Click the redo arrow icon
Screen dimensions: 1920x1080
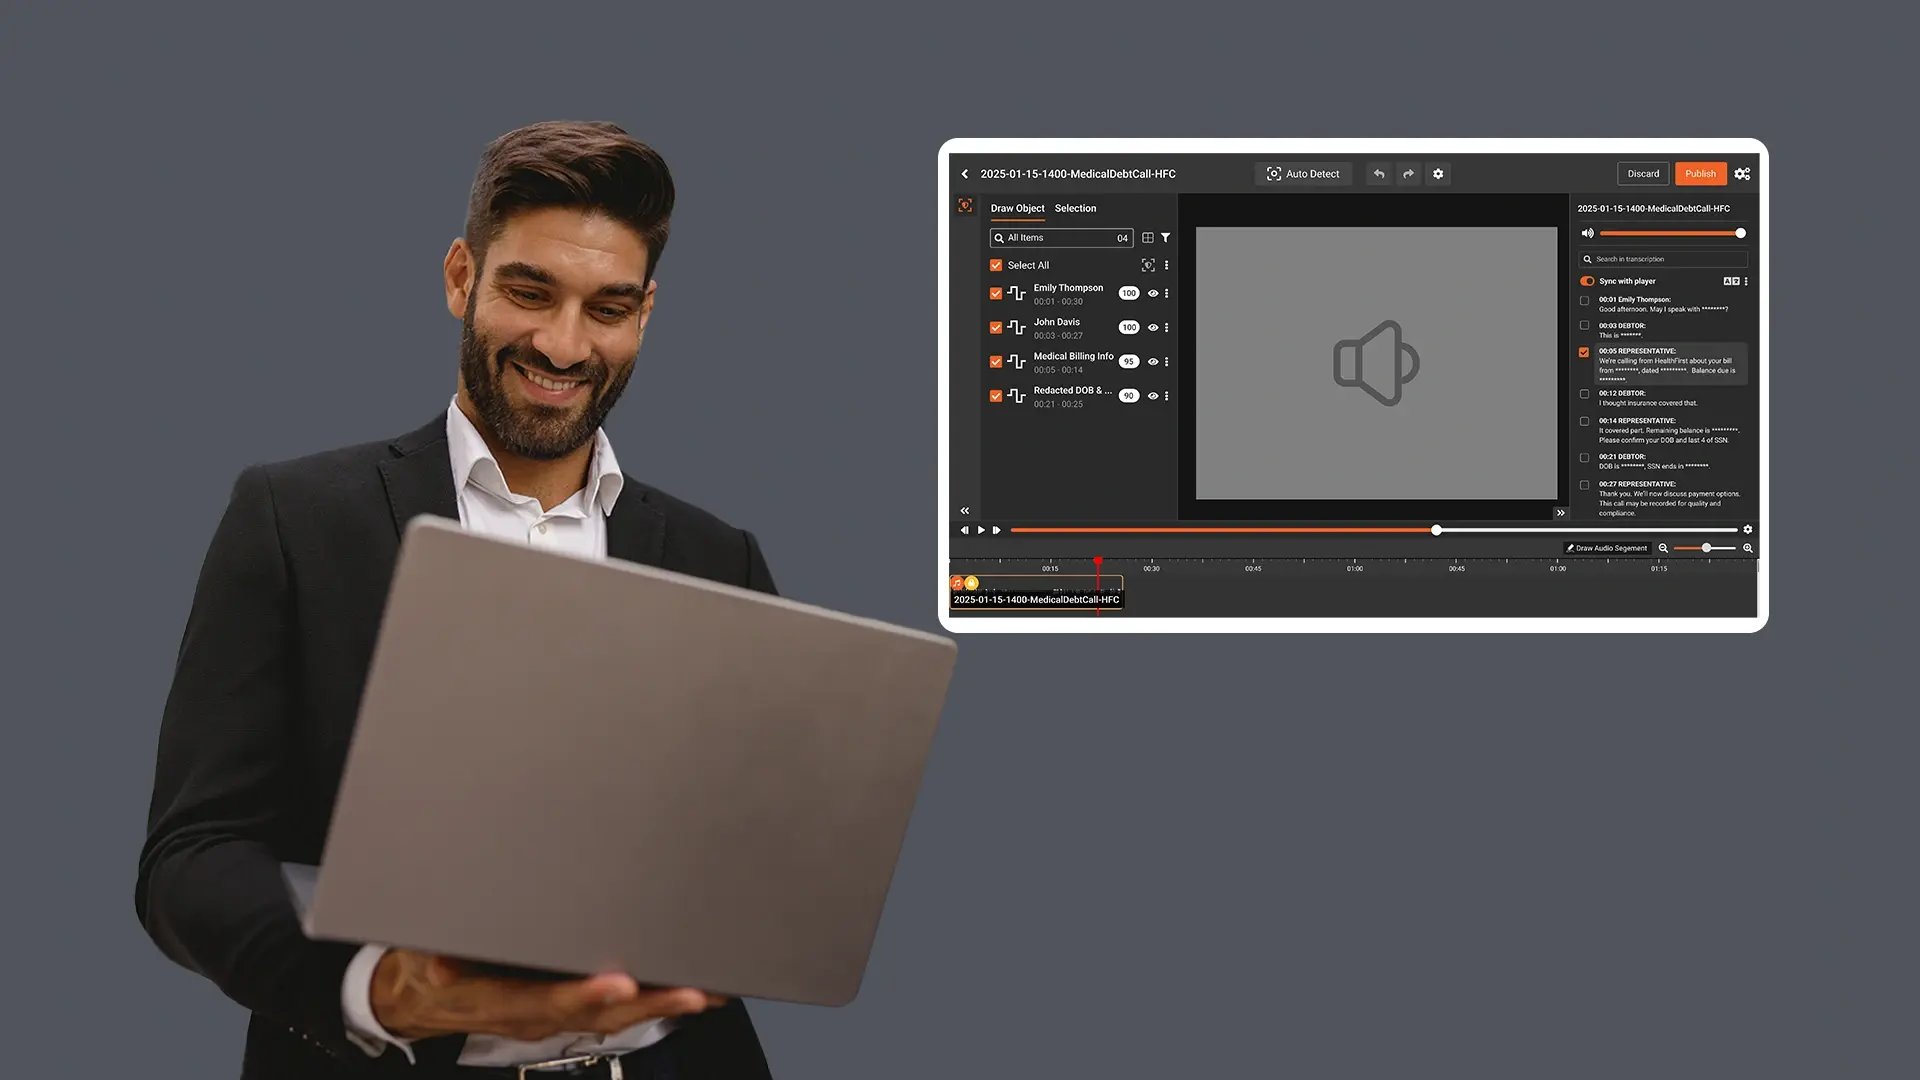1408,174
